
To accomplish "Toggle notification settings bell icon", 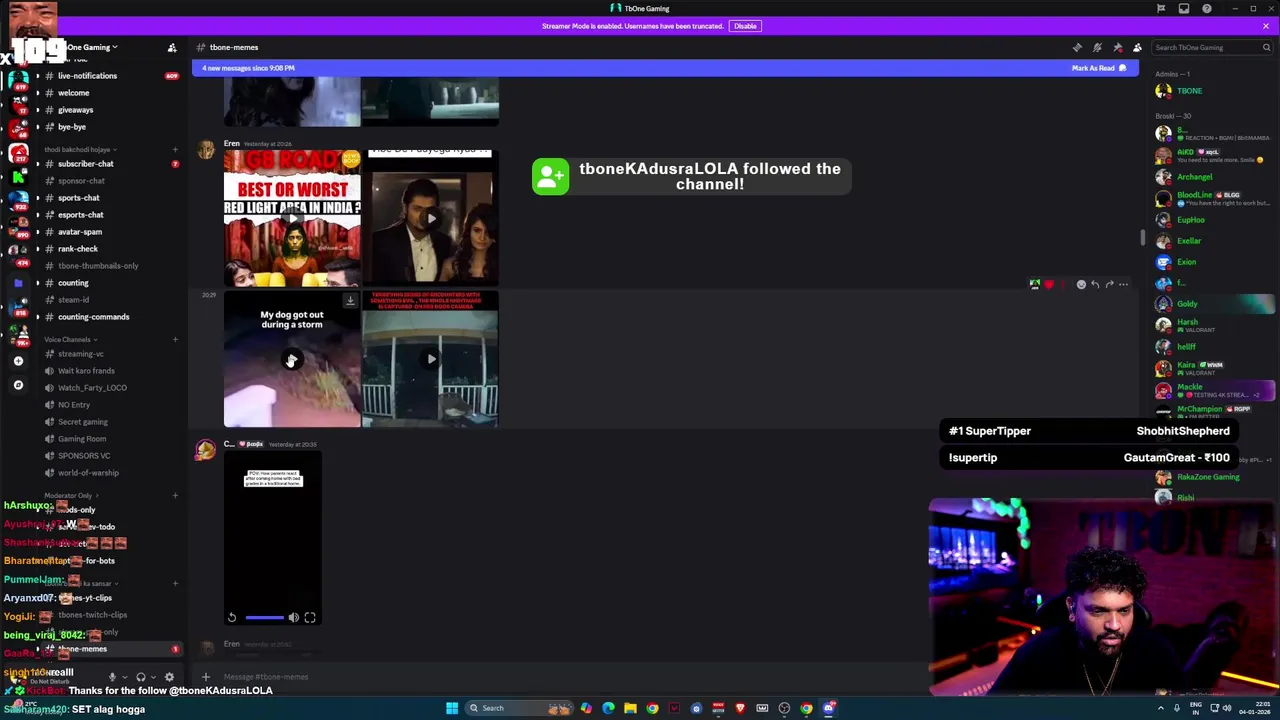I will pos(1097,47).
